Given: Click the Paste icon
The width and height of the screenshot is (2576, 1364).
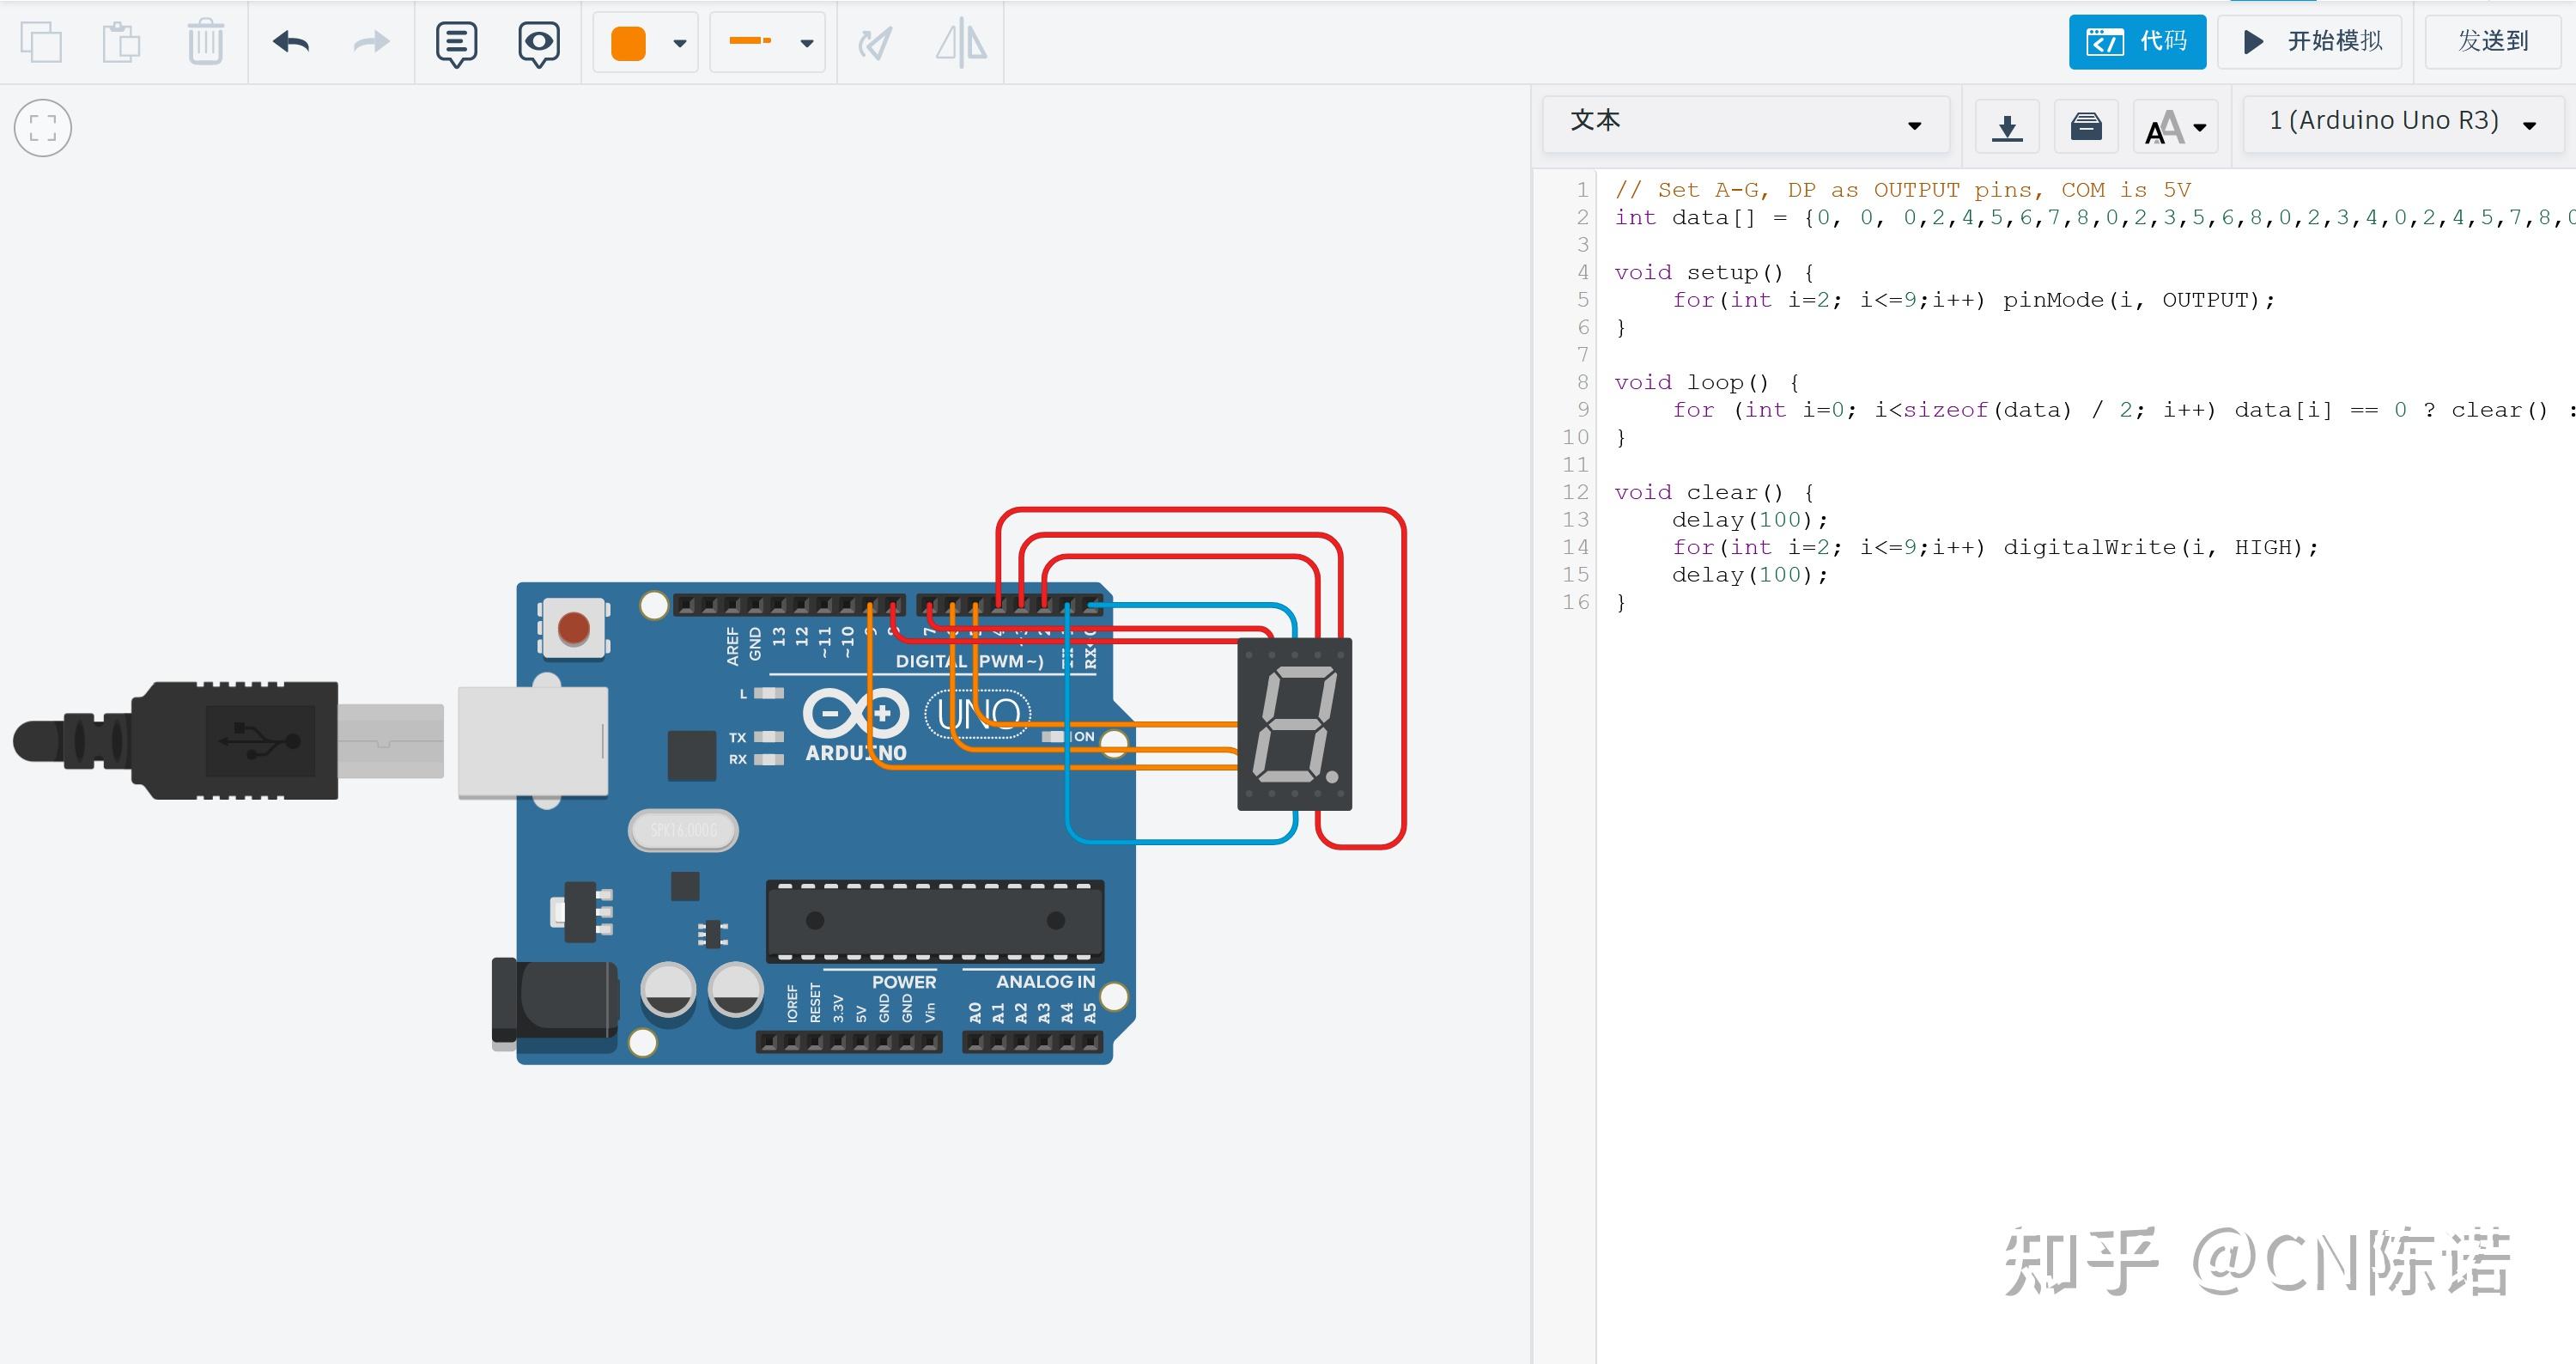Looking at the screenshot, I should click(x=122, y=42).
